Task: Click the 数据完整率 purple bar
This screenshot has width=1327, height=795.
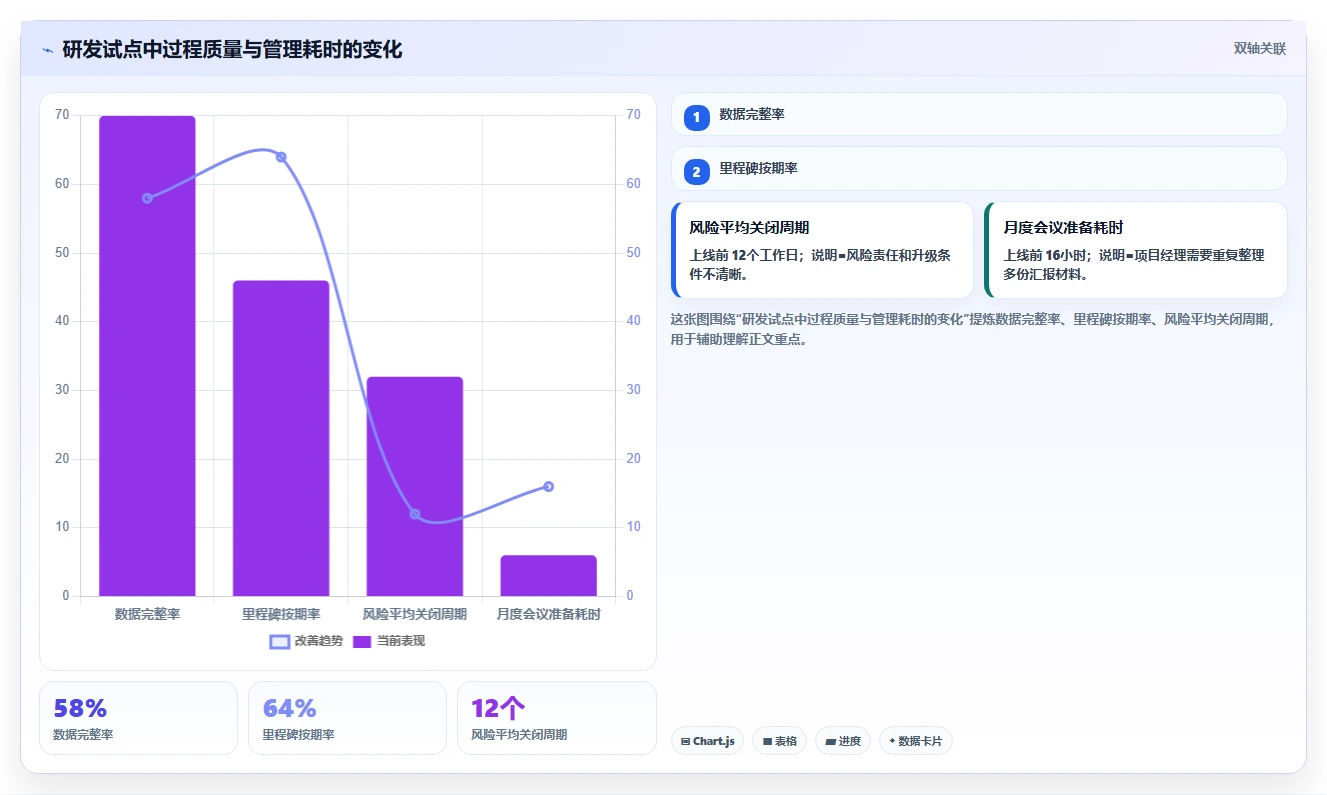Action: point(147,356)
